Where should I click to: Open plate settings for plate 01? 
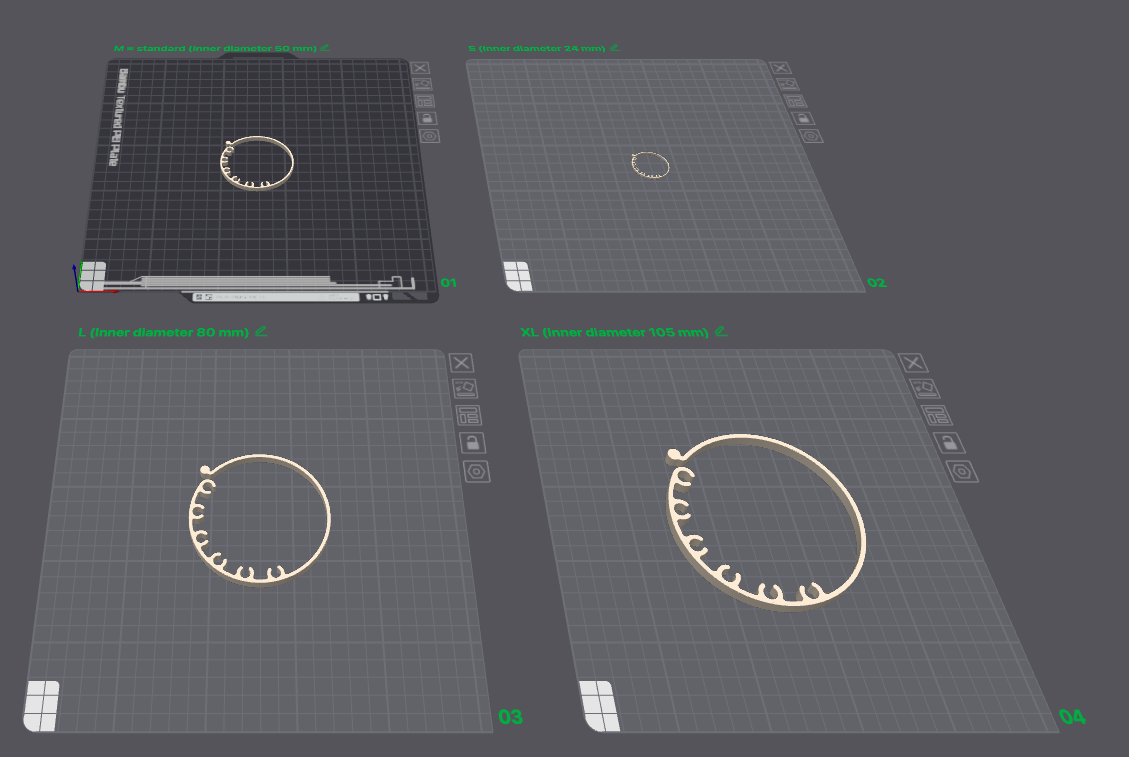(430, 136)
